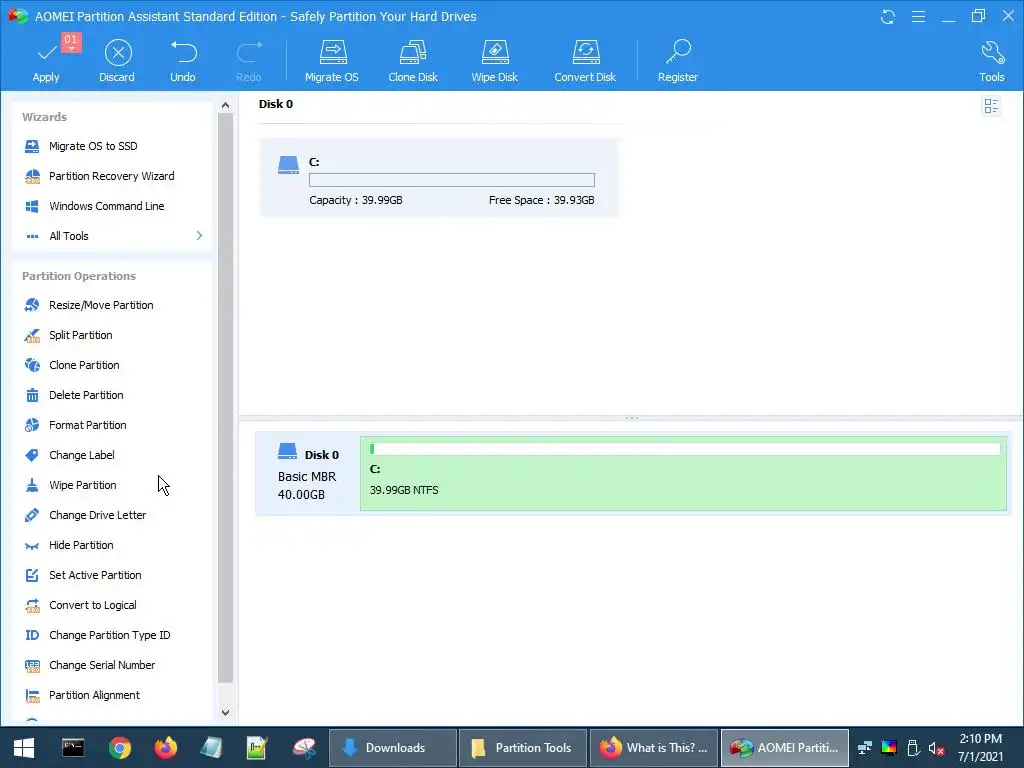Viewport: 1024px width, 768px height.
Task: Switch to 'What is This?' Firefox window
Action: [x=654, y=748]
